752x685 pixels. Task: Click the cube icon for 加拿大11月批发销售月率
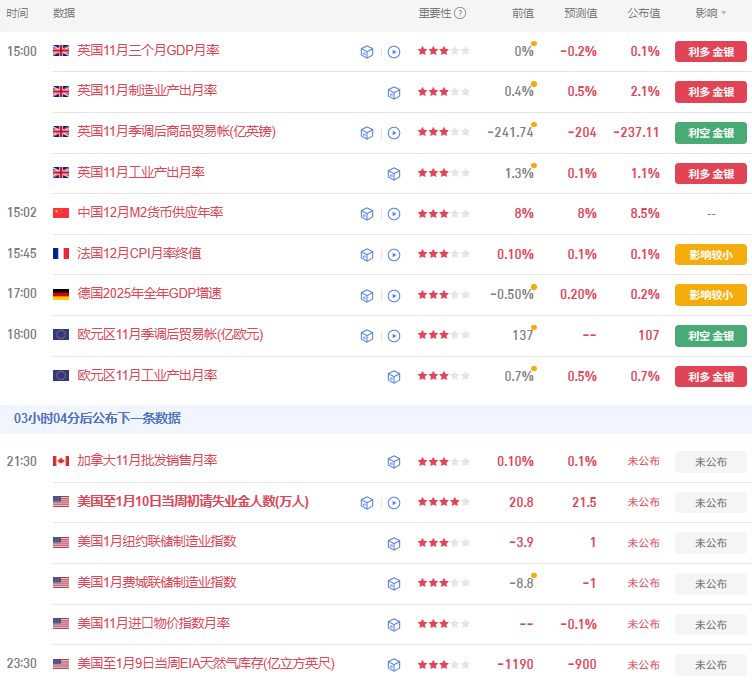[394, 462]
